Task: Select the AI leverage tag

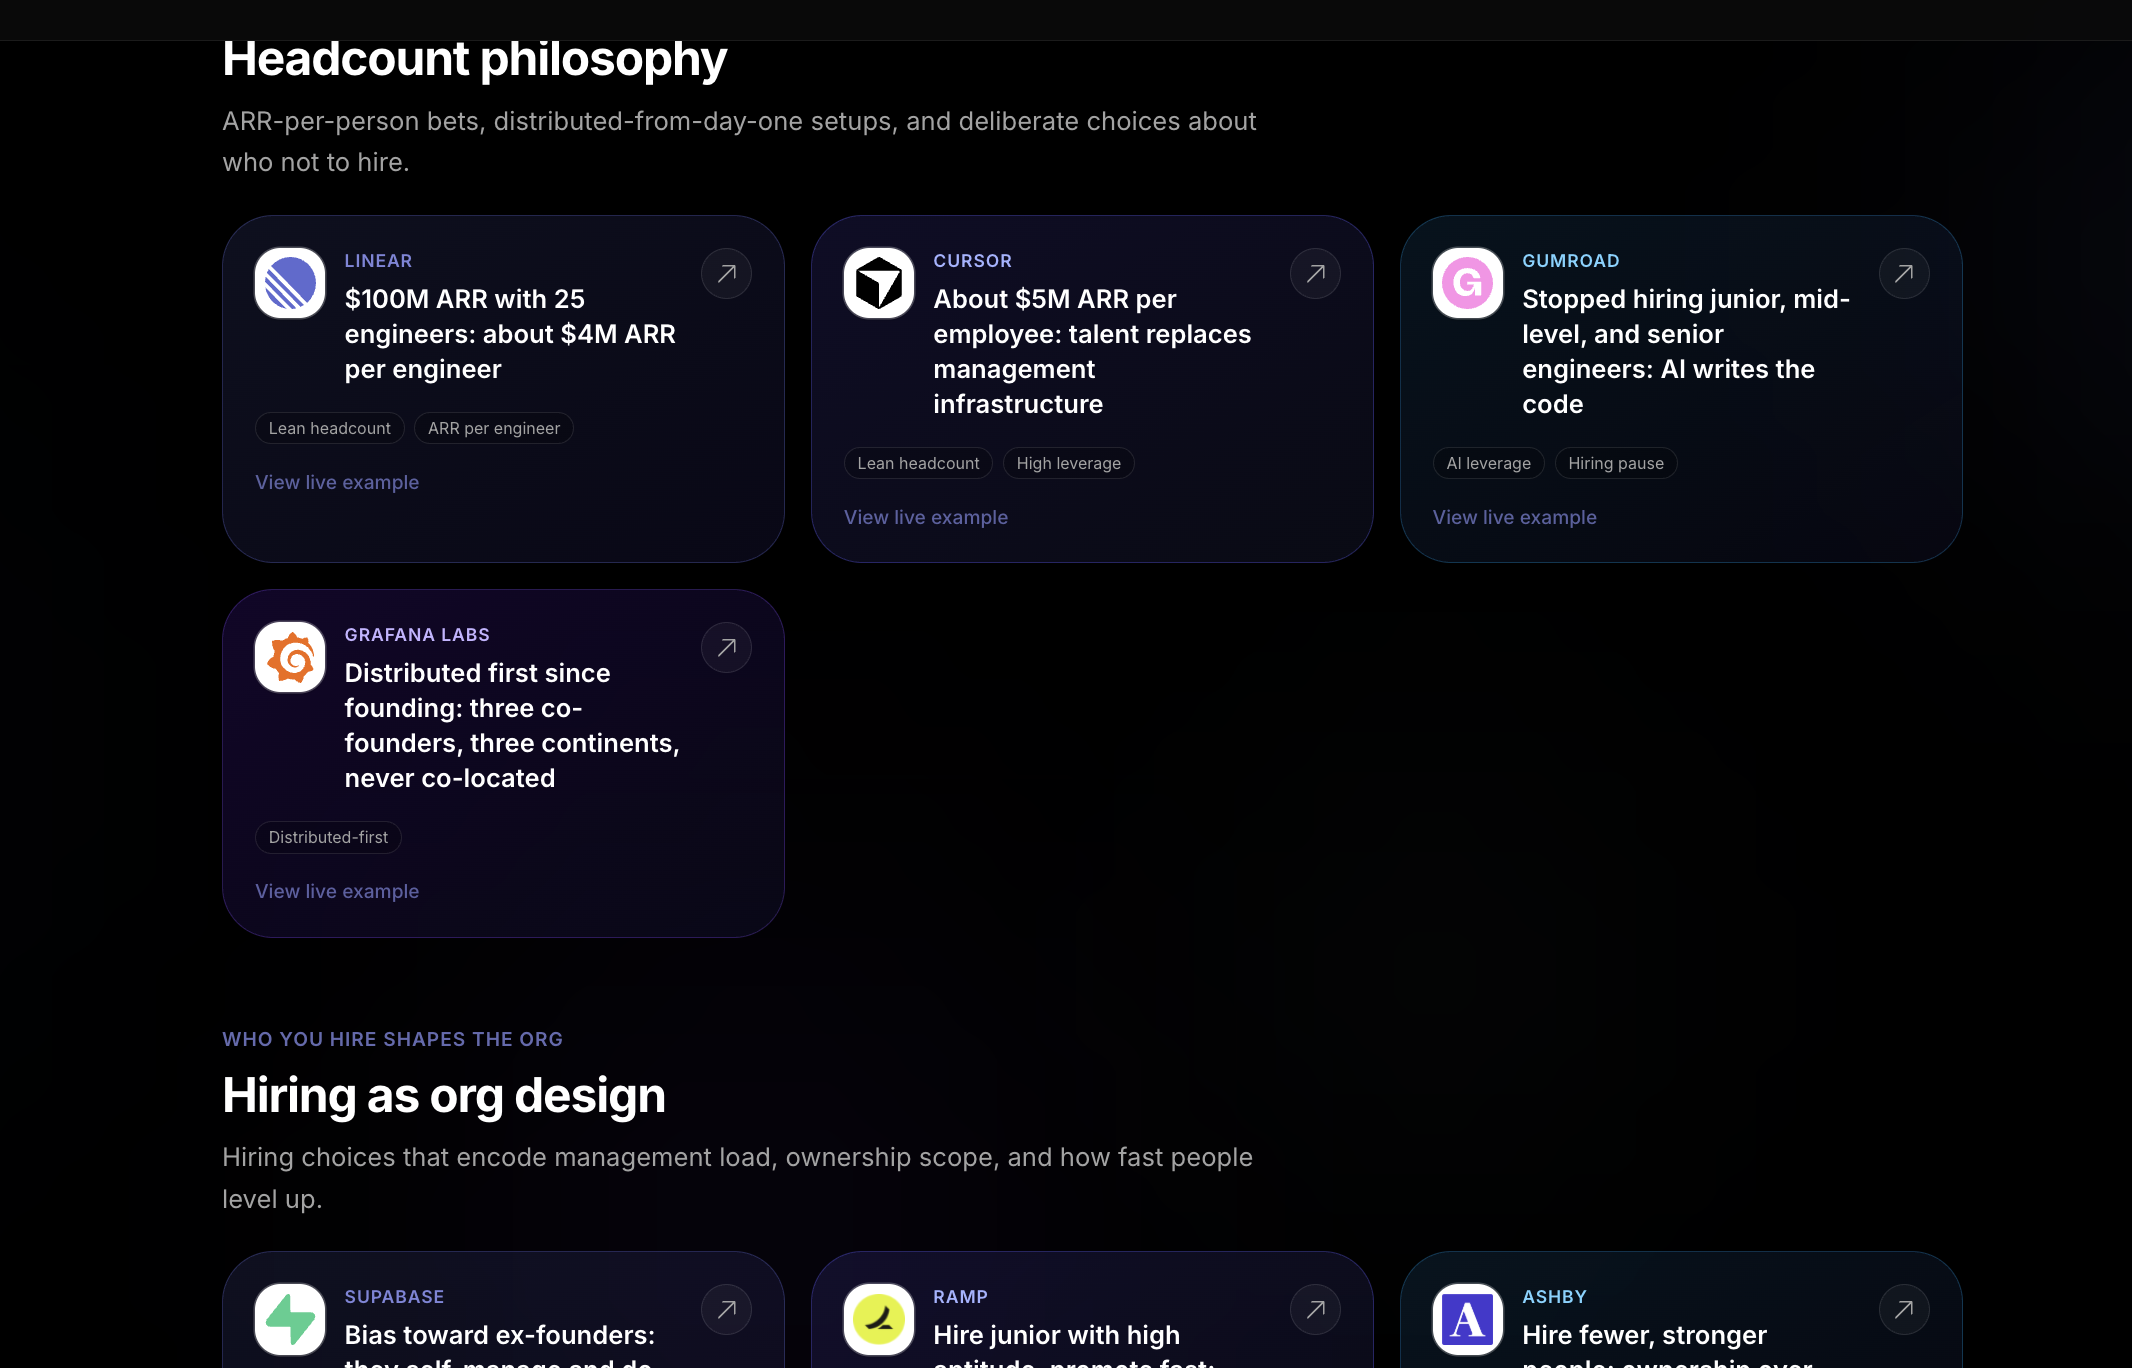Action: point(1489,463)
